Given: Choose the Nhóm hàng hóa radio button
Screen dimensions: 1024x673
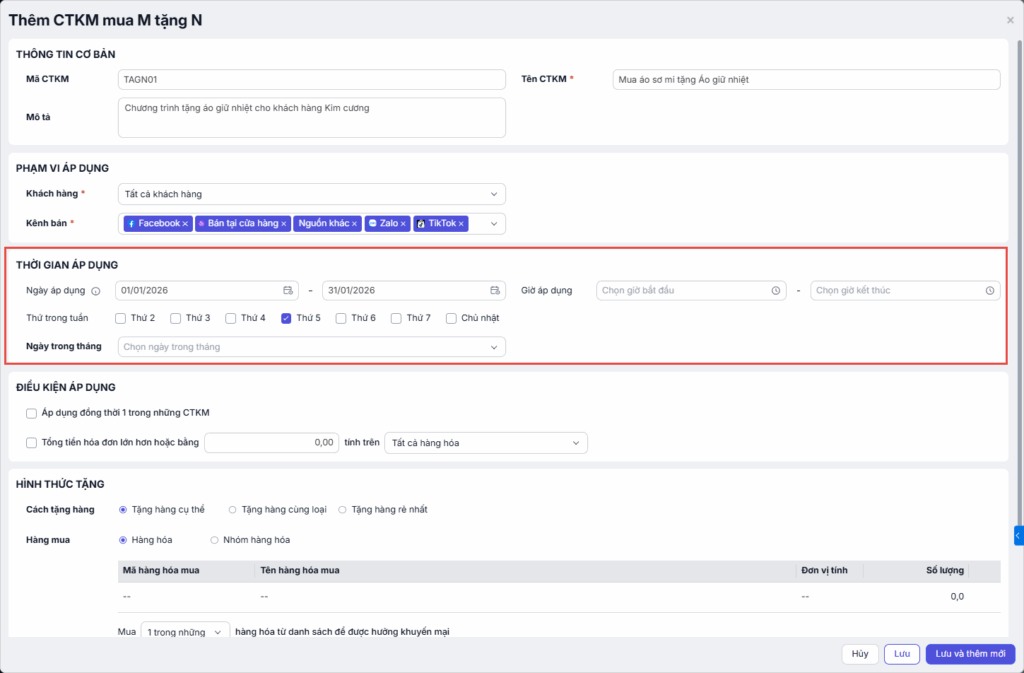Looking at the screenshot, I should pos(214,540).
